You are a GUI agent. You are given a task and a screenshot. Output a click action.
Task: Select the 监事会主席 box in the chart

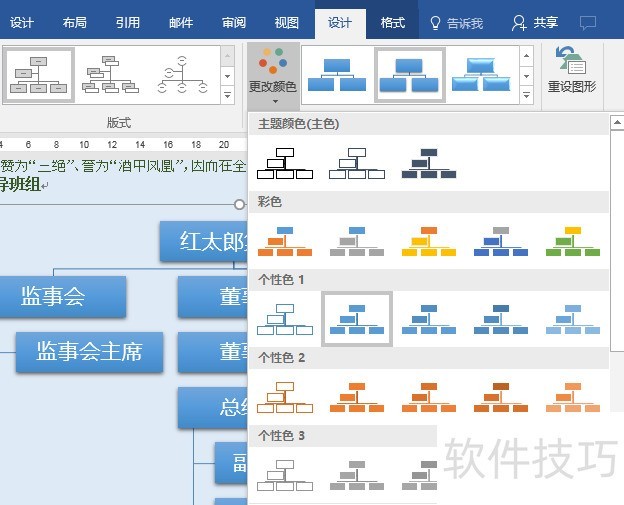(90, 352)
